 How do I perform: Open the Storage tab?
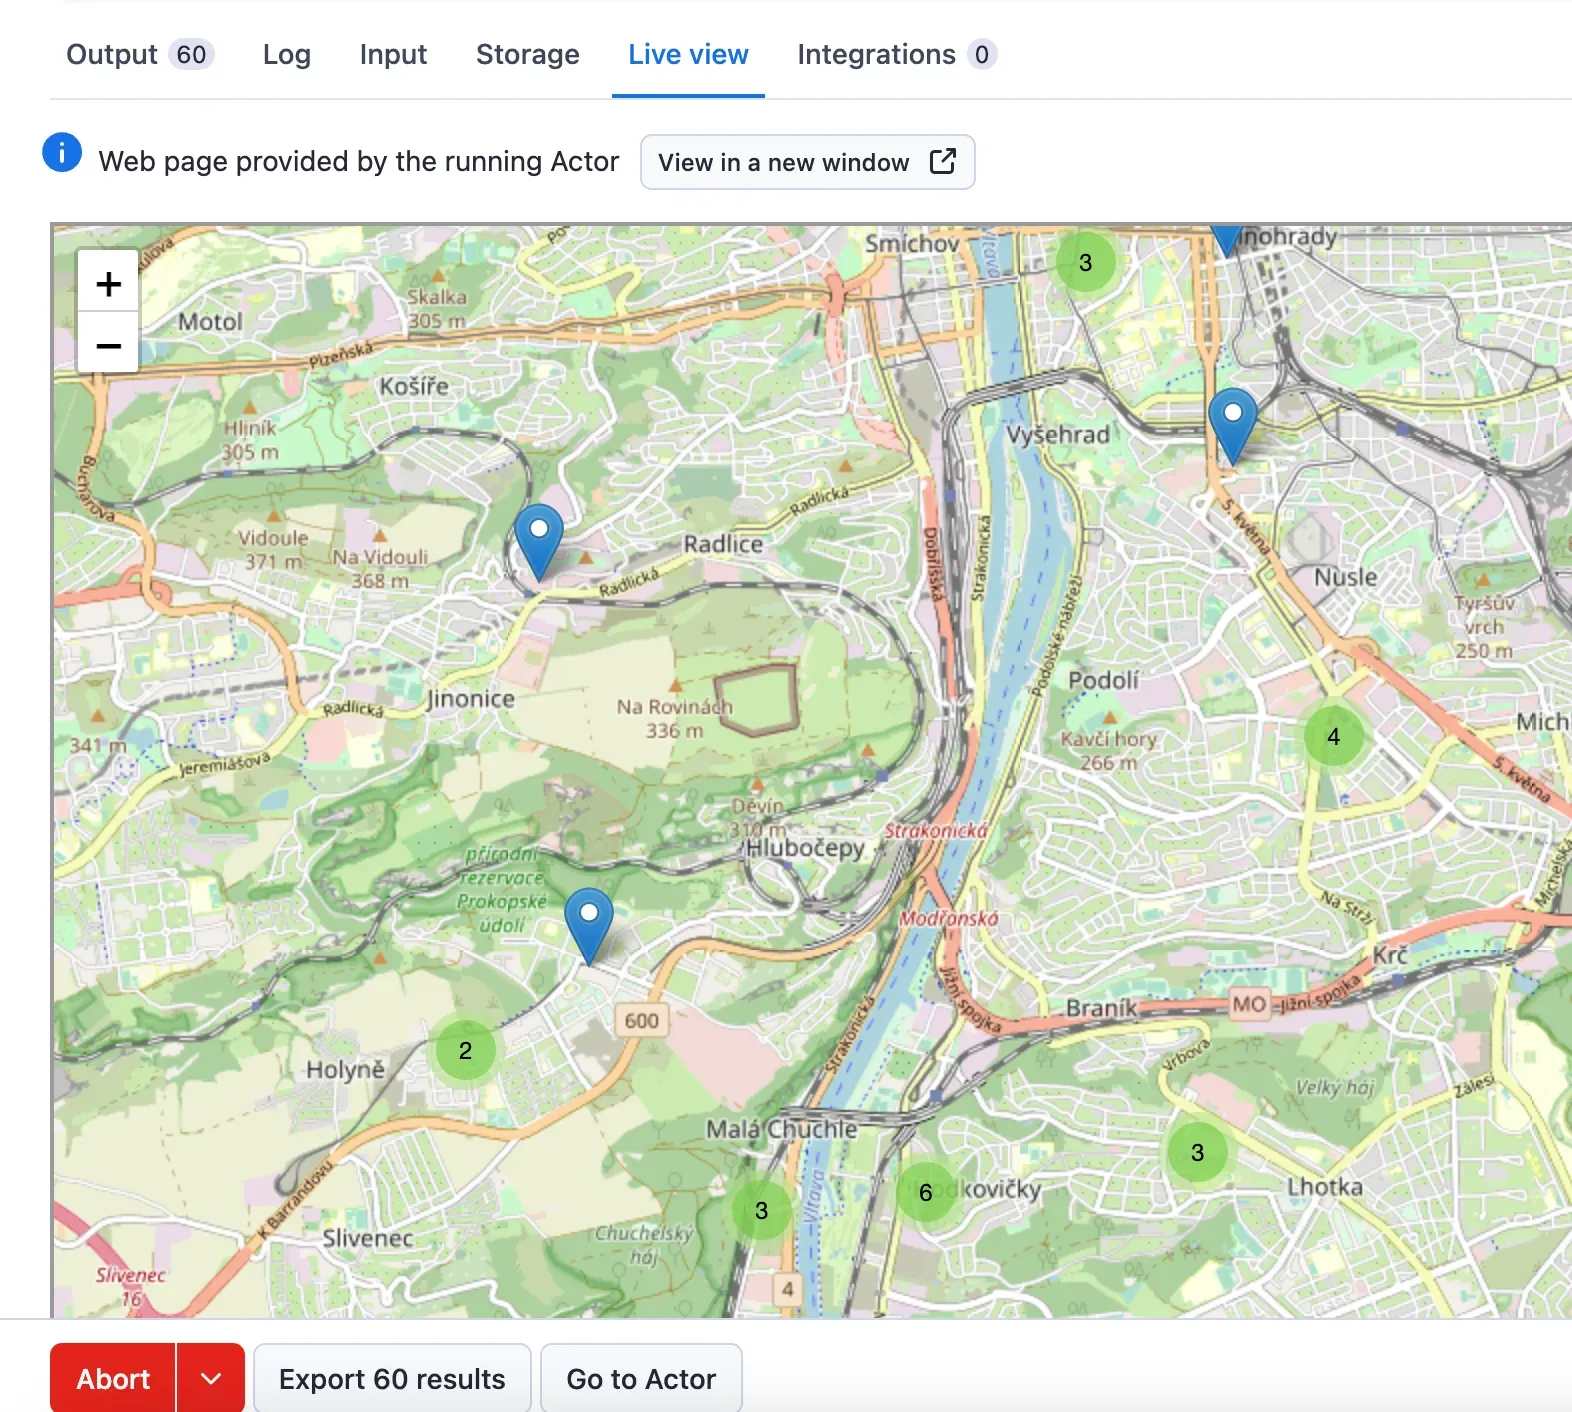527,54
